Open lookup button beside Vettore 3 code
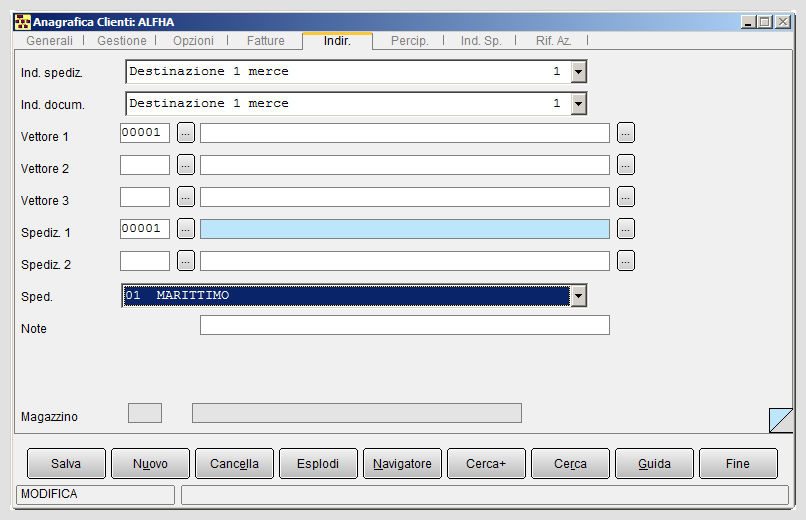The height and width of the screenshot is (520, 806). click(186, 197)
